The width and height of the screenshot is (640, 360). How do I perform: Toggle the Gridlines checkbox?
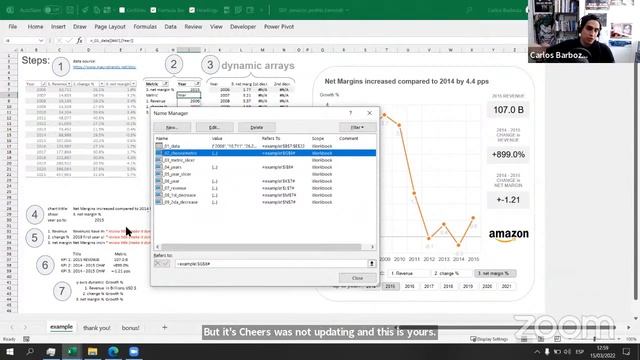[122, 10]
